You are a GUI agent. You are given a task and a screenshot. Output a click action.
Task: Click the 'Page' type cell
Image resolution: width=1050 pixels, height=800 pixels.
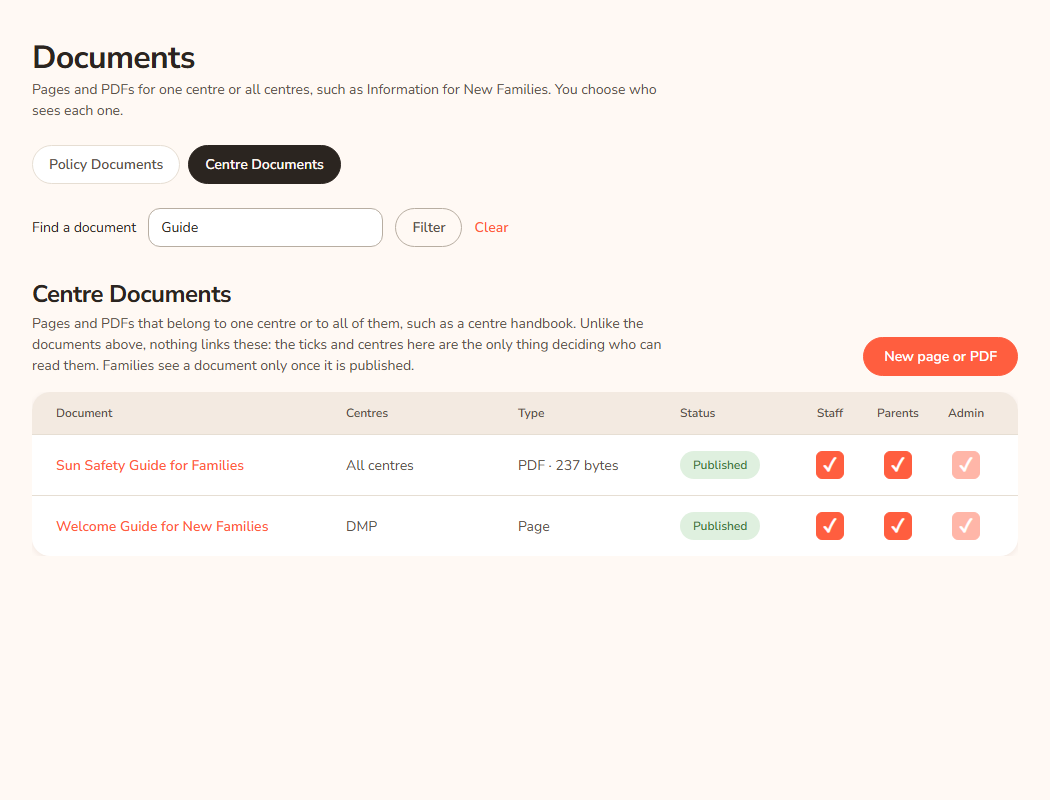[534, 526]
